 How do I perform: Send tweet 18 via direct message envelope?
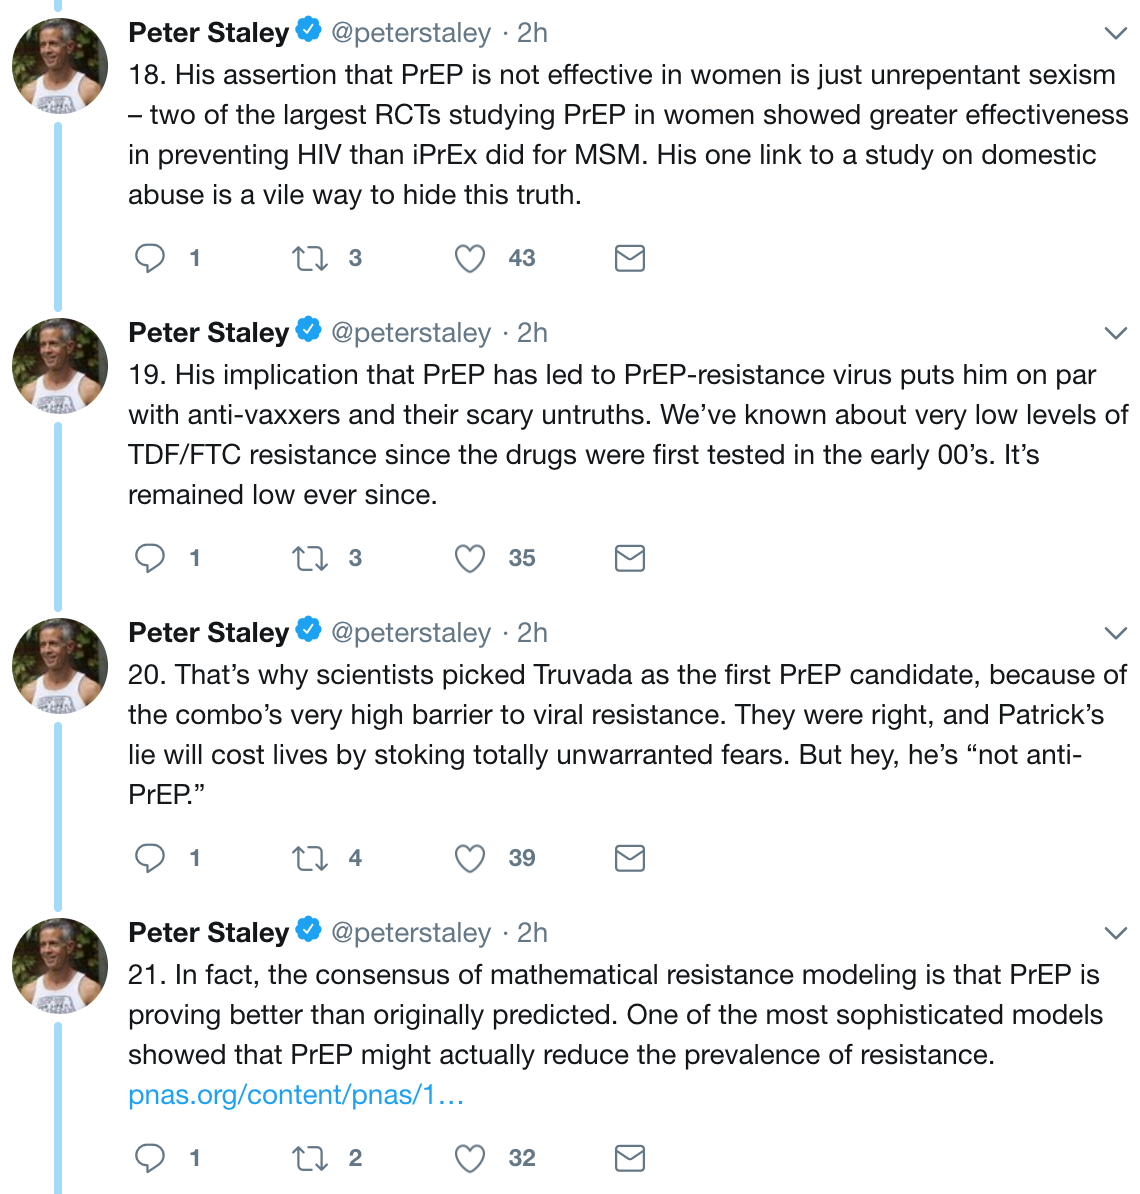click(x=629, y=259)
